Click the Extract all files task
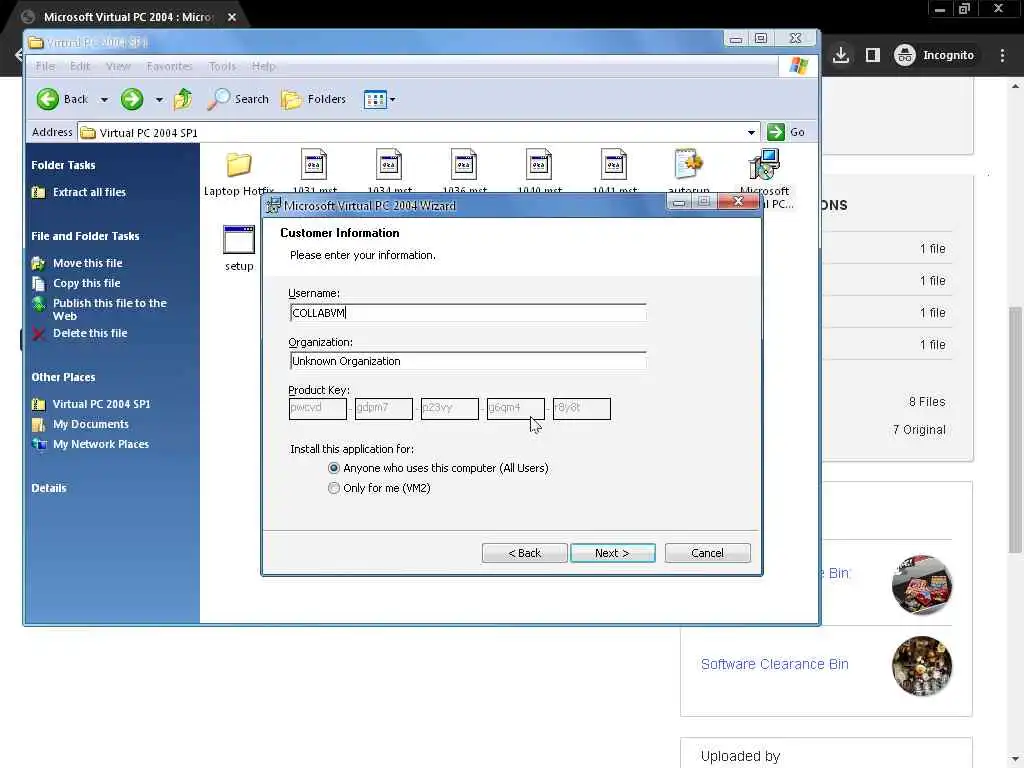Image resolution: width=1024 pixels, height=768 pixels. pos(89,192)
